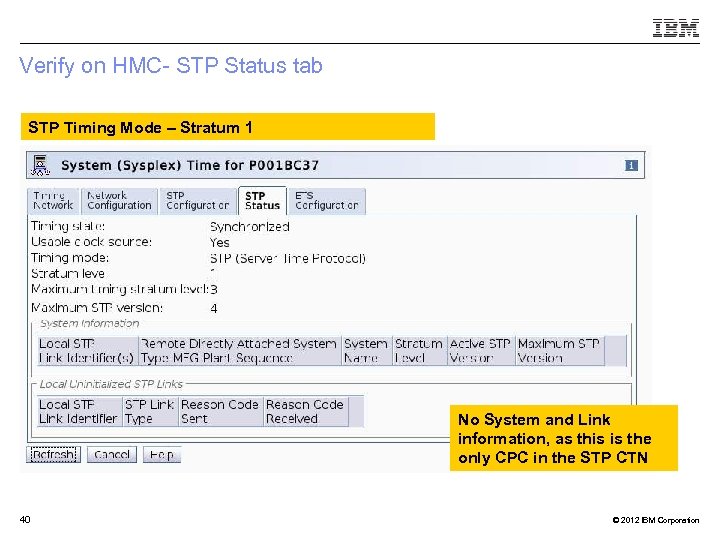The height and width of the screenshot is (540, 720).
Task: Click the Maximum STP Version column header
Action: pos(560,351)
